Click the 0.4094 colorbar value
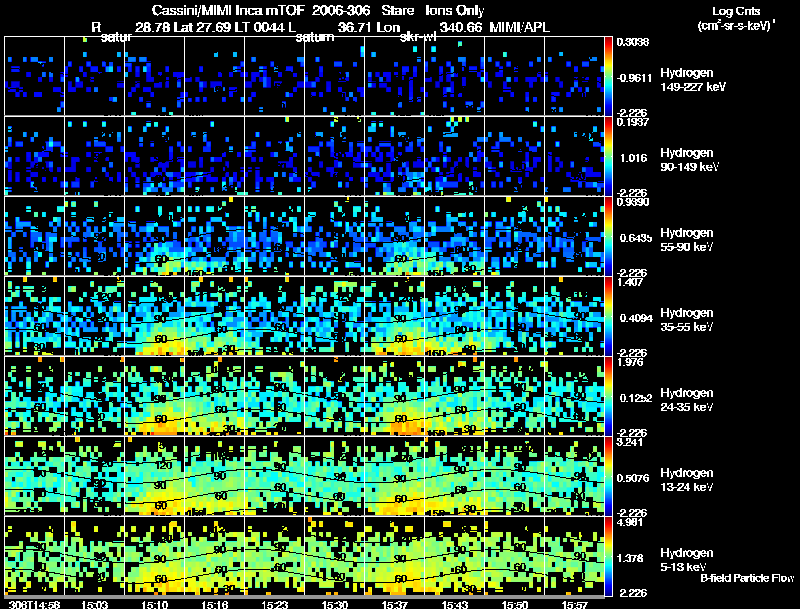Image resolution: width=800 pixels, height=609 pixels. 636,318
